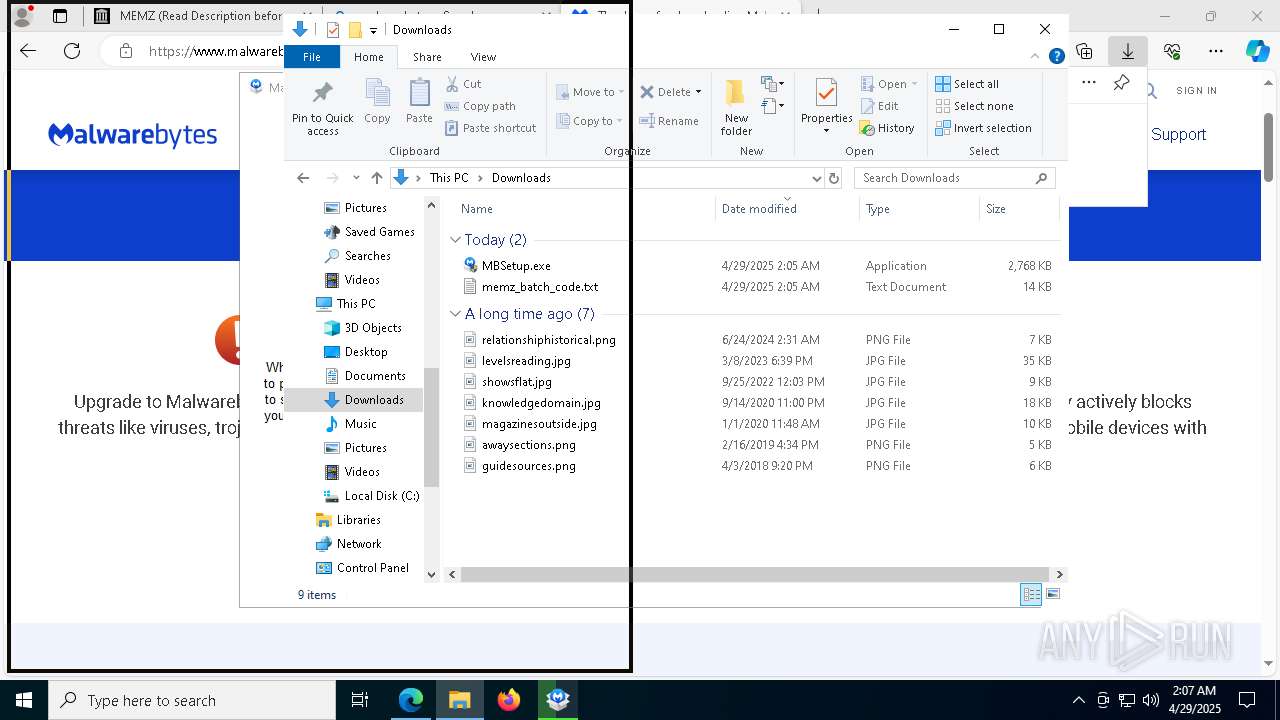Pin the Edge downloads flyout
The height and width of the screenshot is (720, 1280).
click(x=1121, y=83)
